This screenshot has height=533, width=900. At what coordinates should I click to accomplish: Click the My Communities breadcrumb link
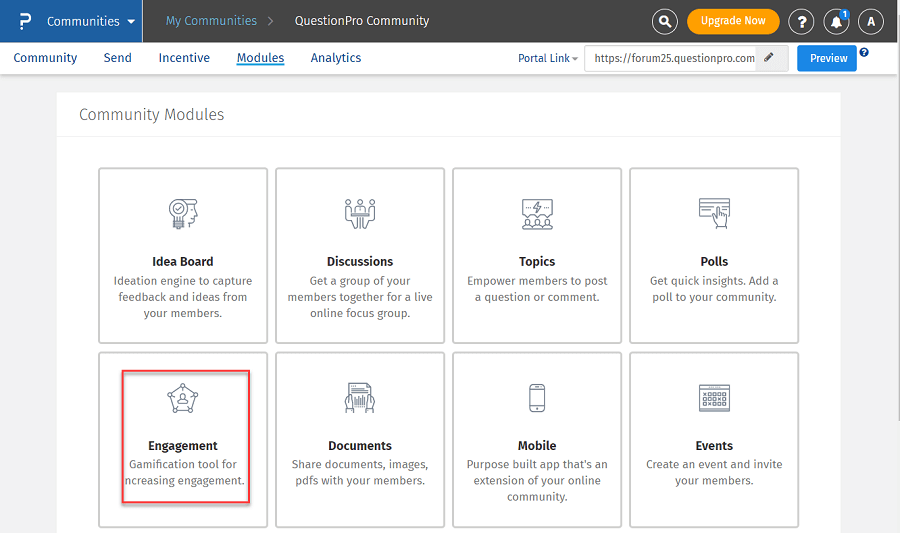pyautogui.click(x=210, y=21)
